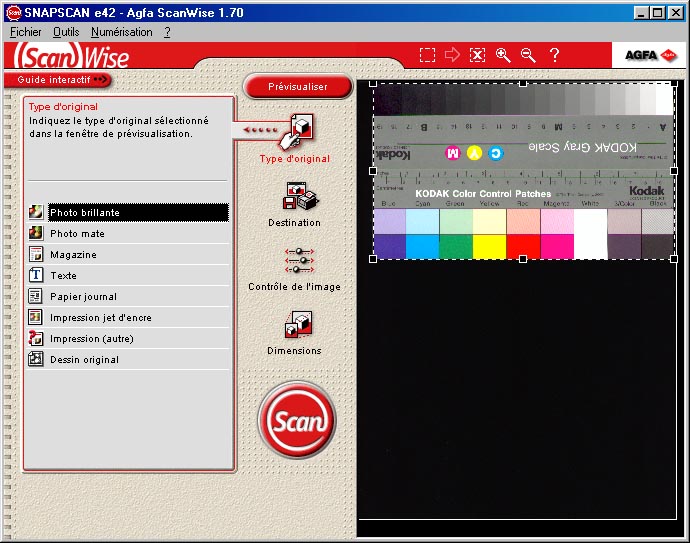Screen dimensions: 690x543
Task: Click the green patch in preview
Action: click(456, 246)
